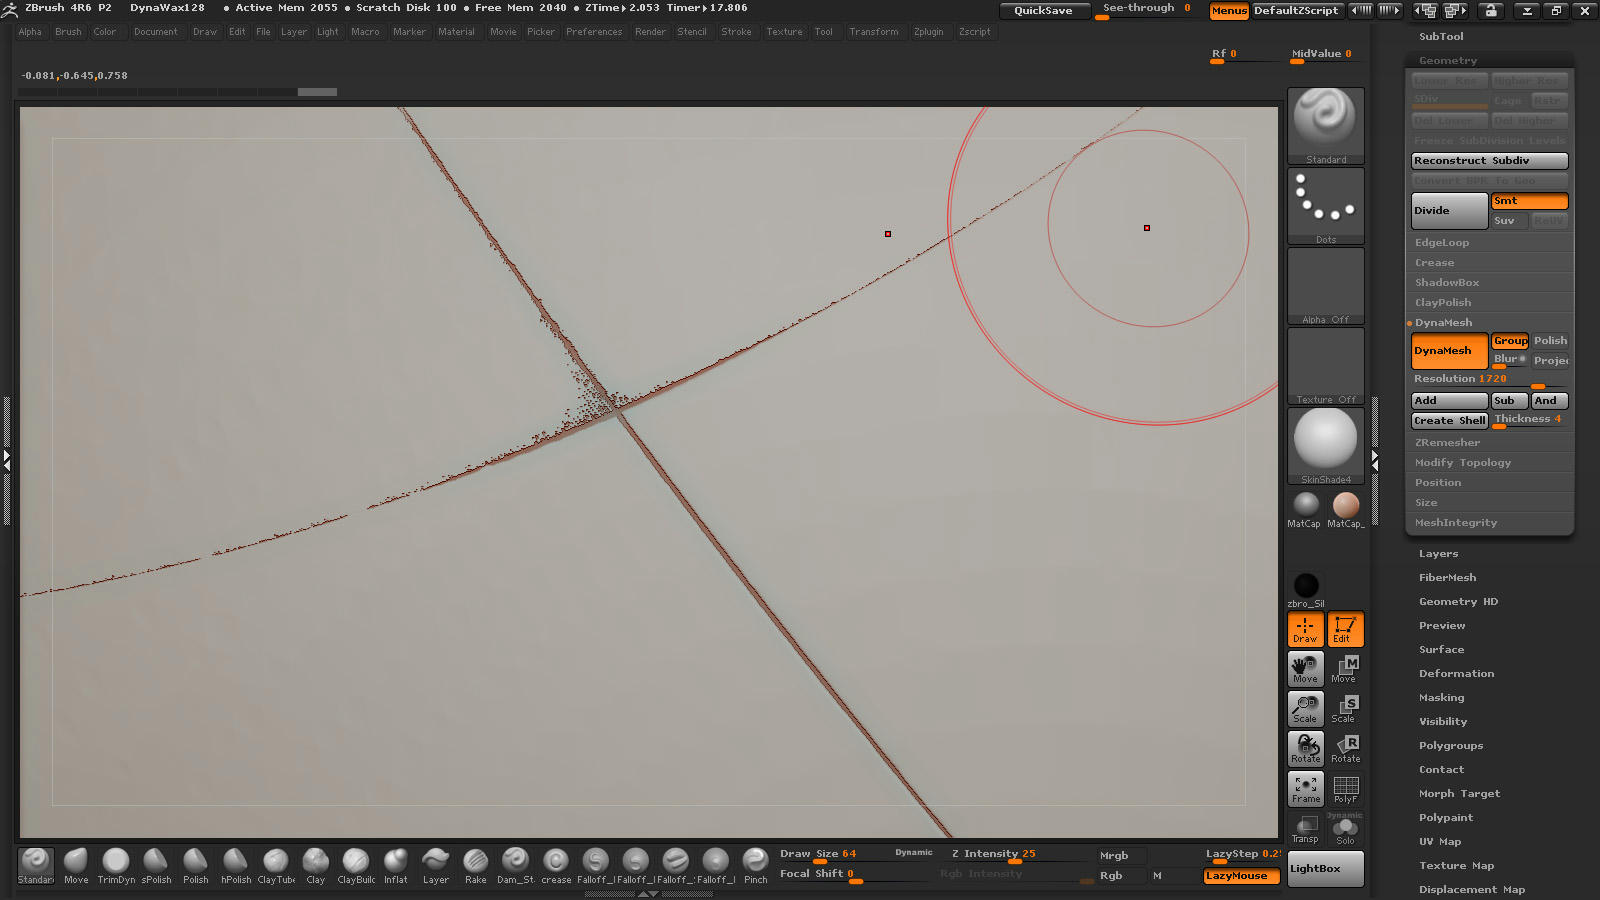
Task: Activate the Scale transform gizmo (S)
Action: (x=1346, y=709)
